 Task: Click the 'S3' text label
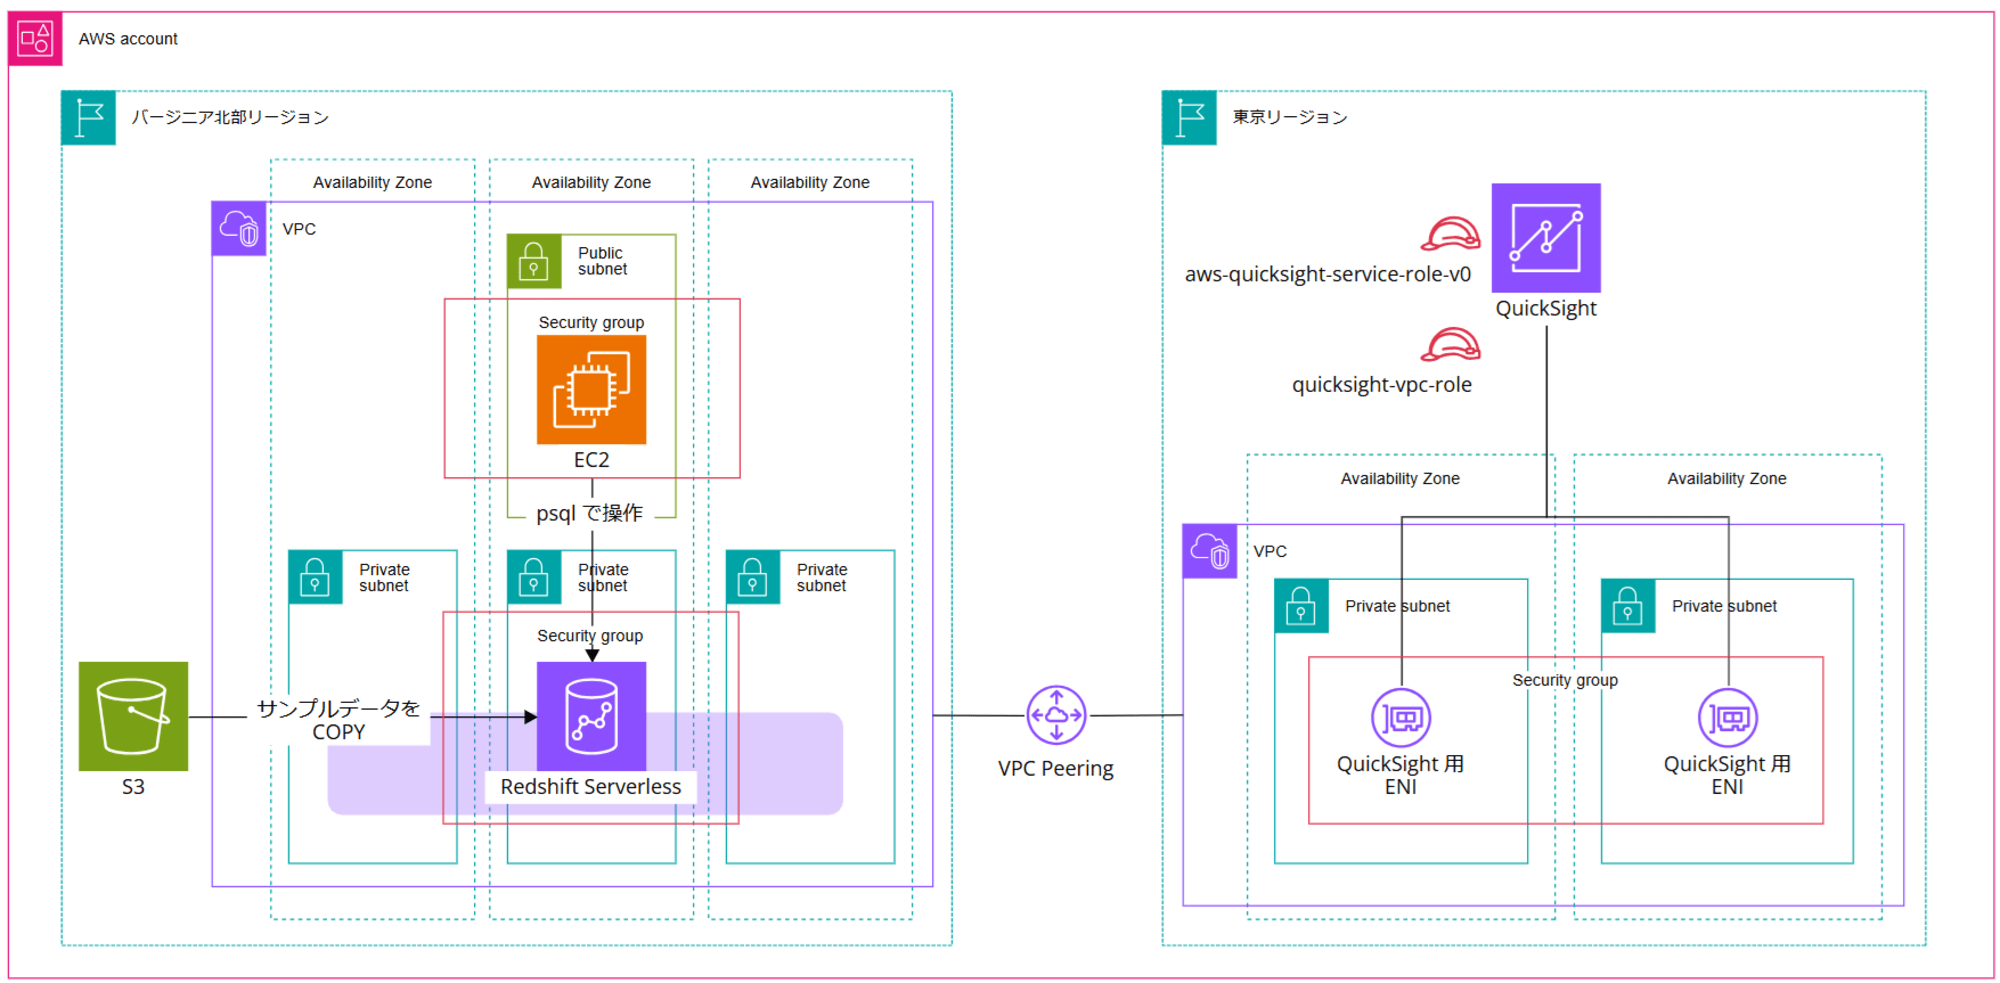click(x=133, y=787)
